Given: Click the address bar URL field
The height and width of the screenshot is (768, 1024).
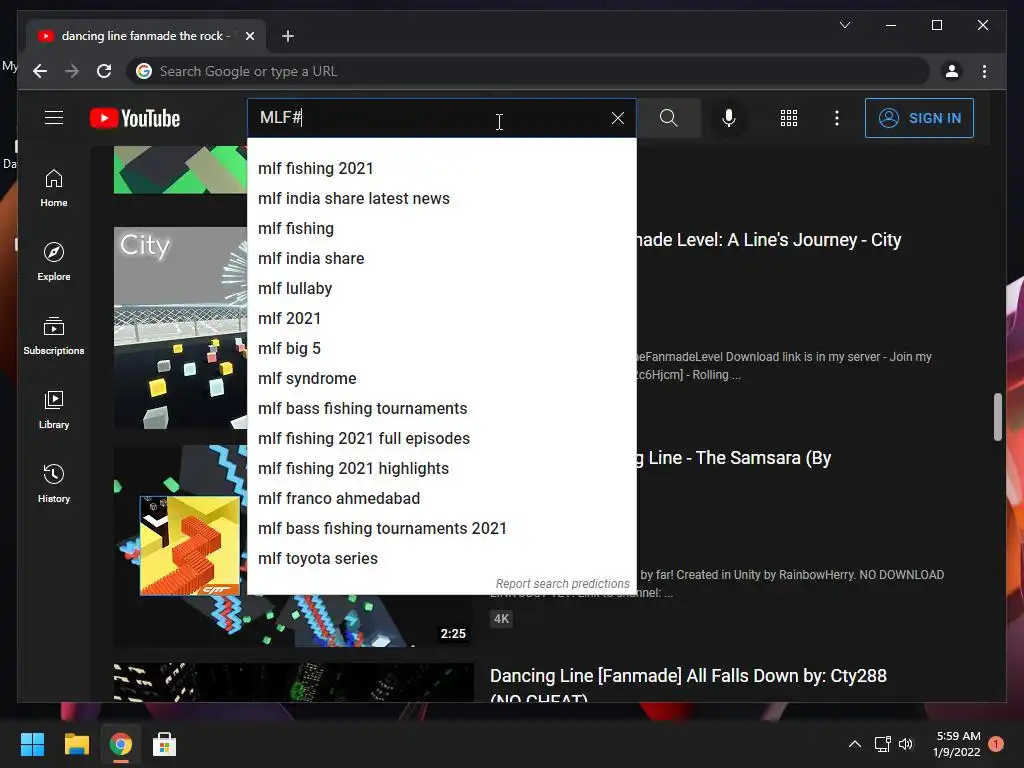Looking at the screenshot, I should click(528, 71).
